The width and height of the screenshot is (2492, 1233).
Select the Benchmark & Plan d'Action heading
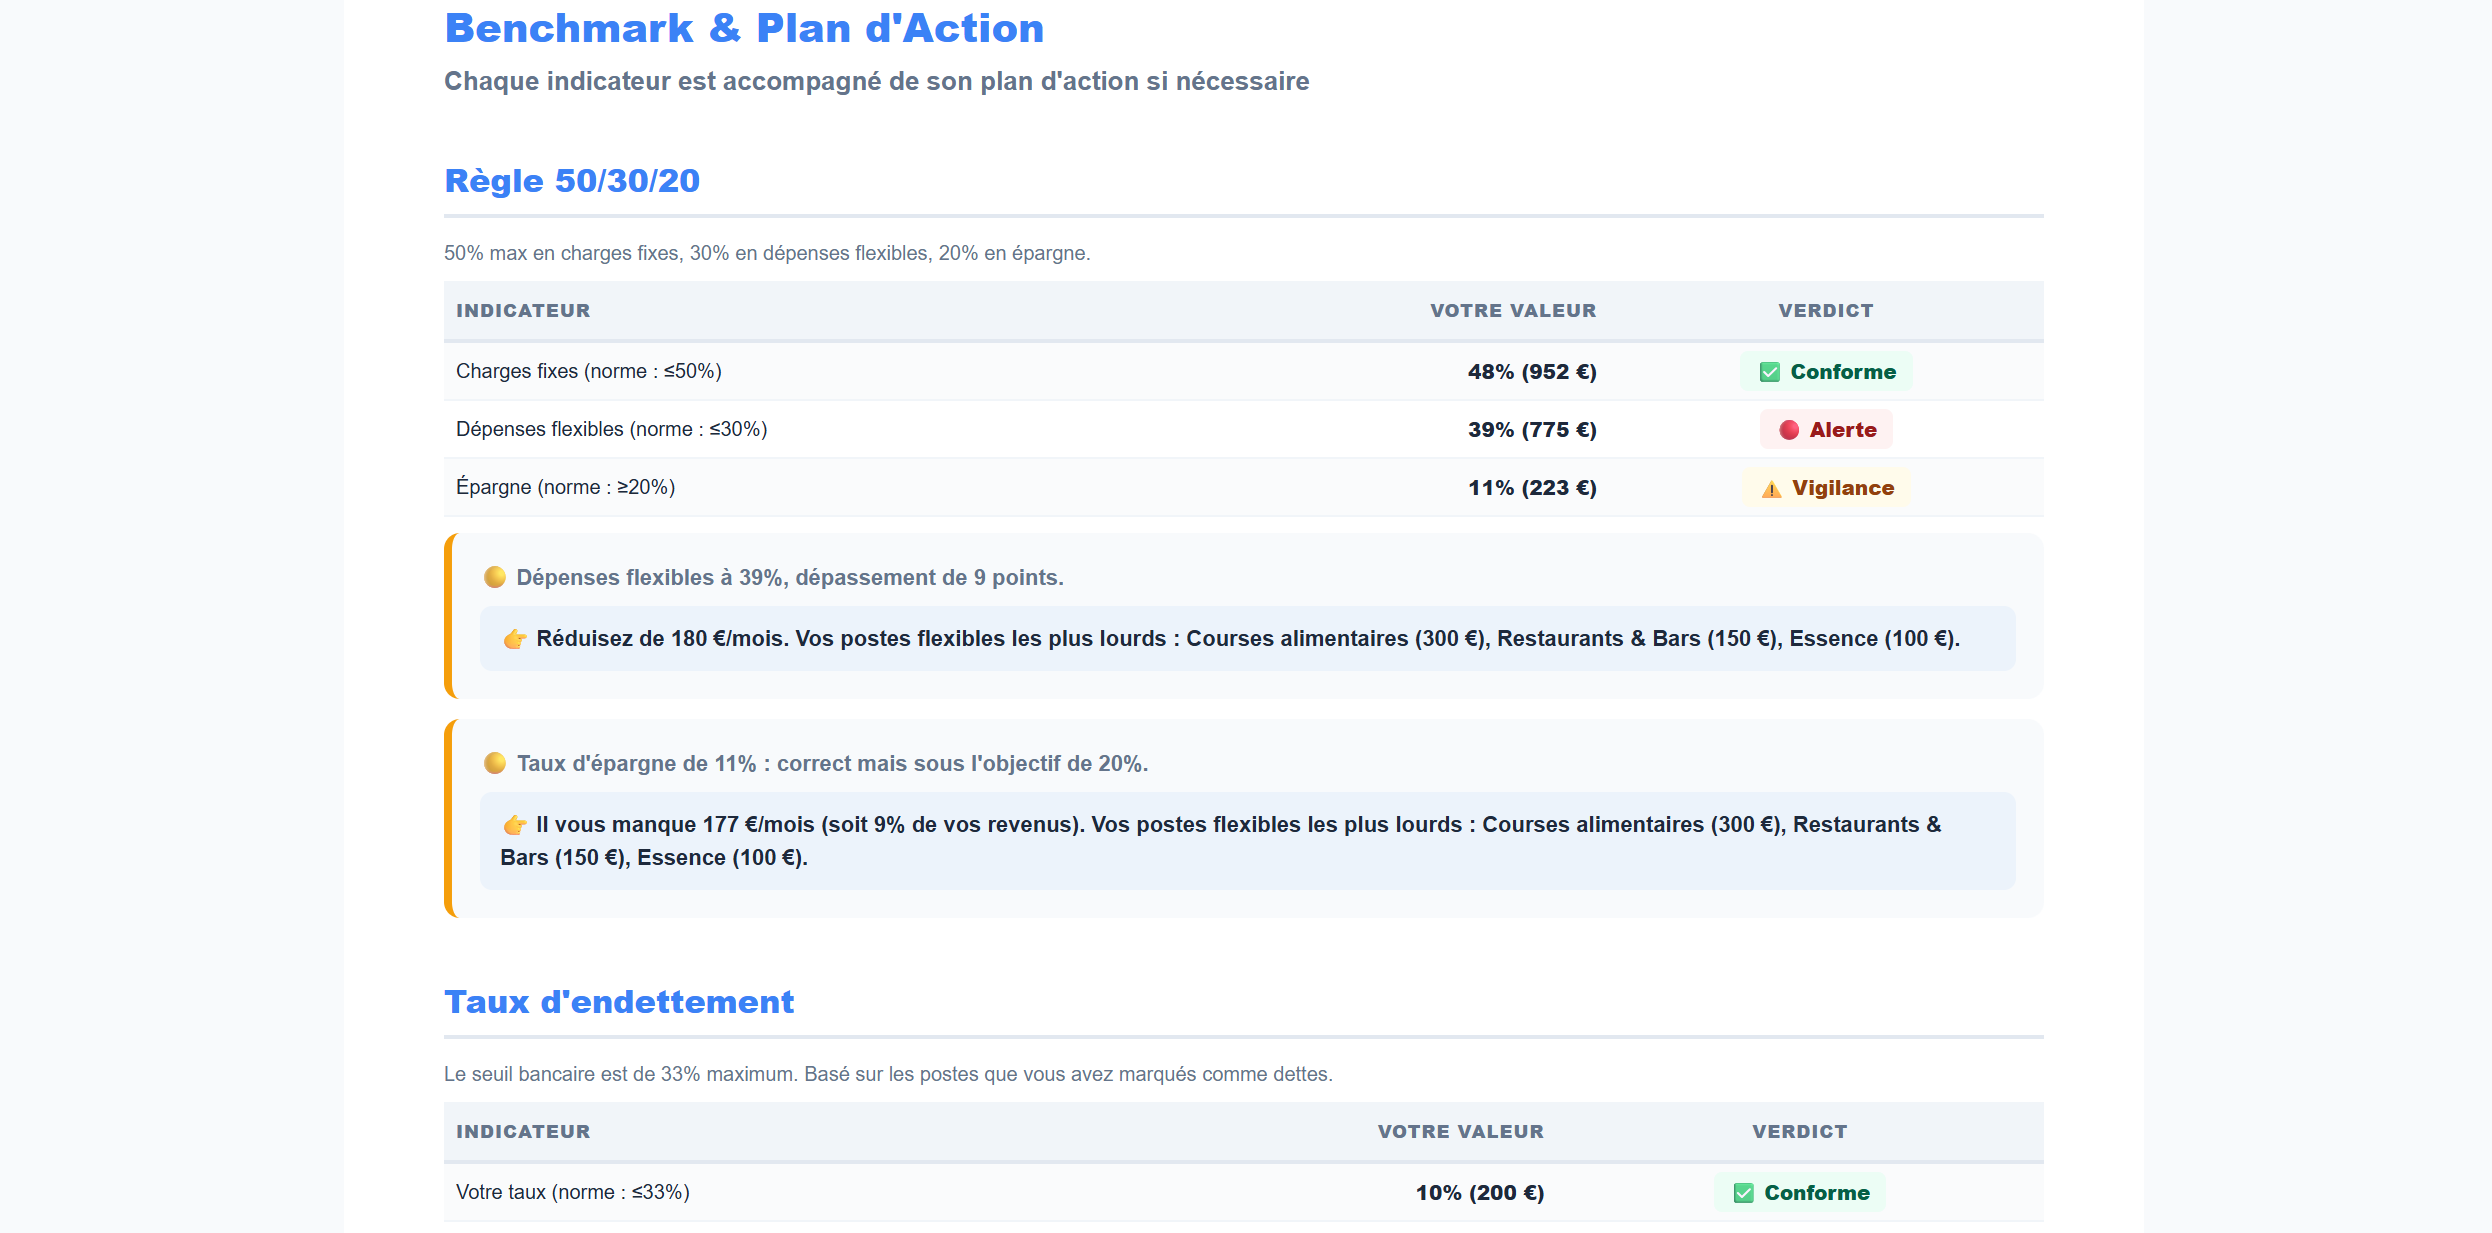point(744,28)
